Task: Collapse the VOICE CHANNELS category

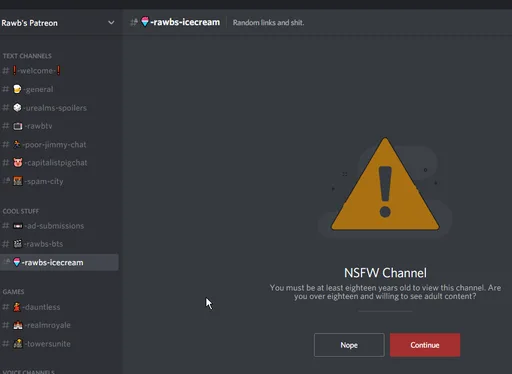Action: point(28,372)
